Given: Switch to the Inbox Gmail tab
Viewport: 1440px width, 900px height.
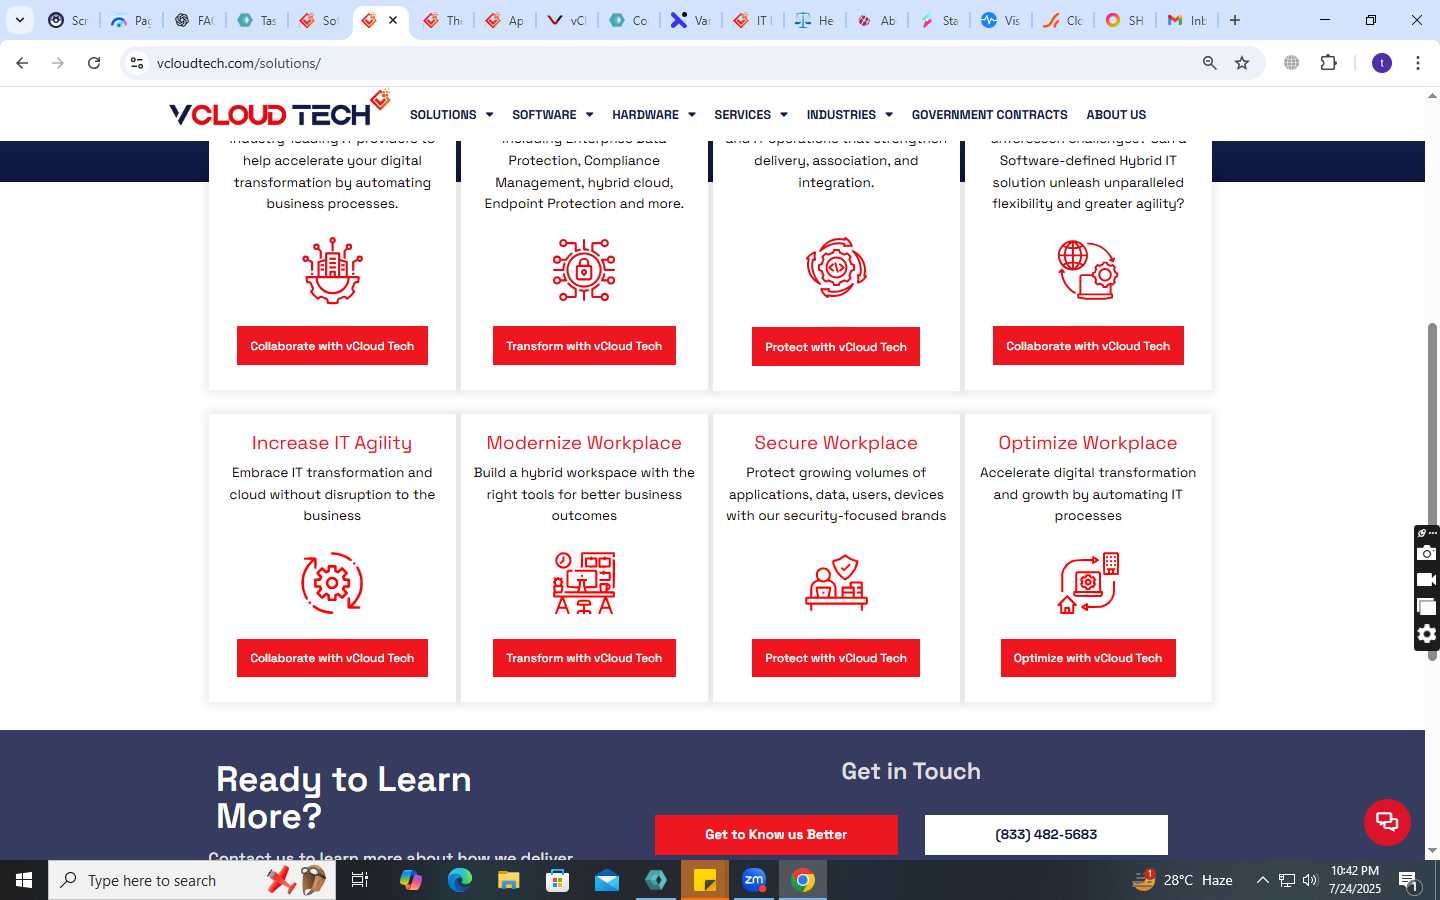Looking at the screenshot, I should (x=1187, y=20).
